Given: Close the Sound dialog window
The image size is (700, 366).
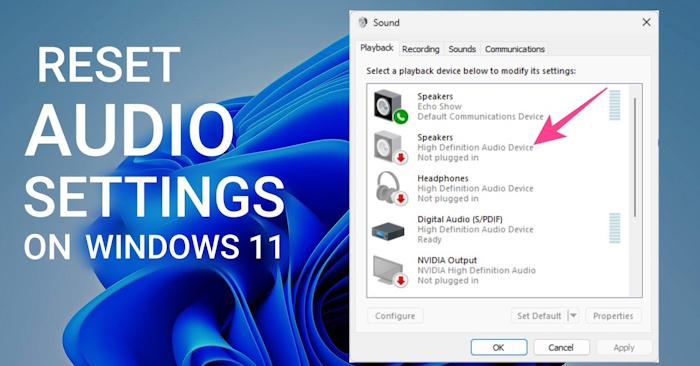Looking at the screenshot, I should click(x=646, y=22).
